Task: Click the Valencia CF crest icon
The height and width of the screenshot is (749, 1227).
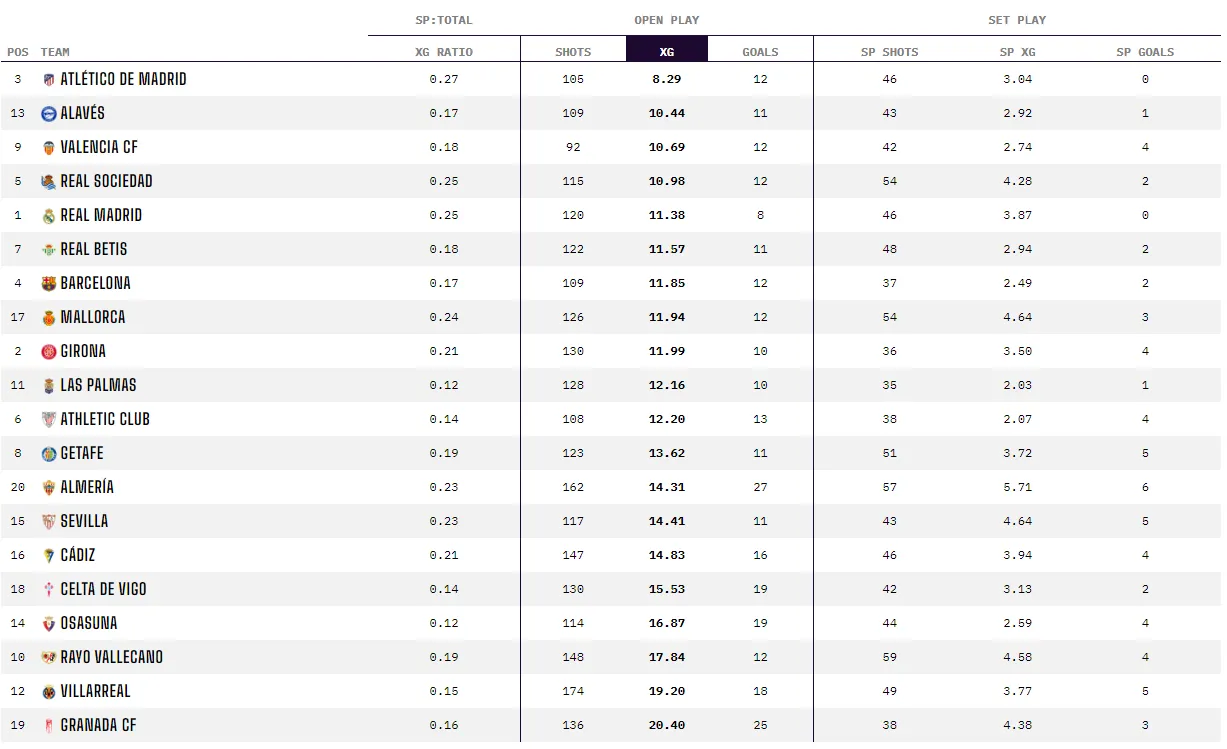Action: pyautogui.click(x=48, y=147)
